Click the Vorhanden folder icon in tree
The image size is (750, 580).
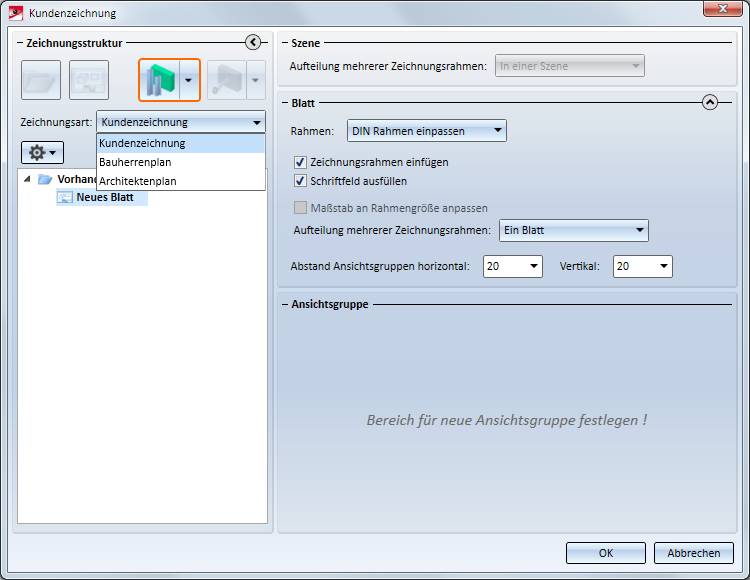point(45,179)
